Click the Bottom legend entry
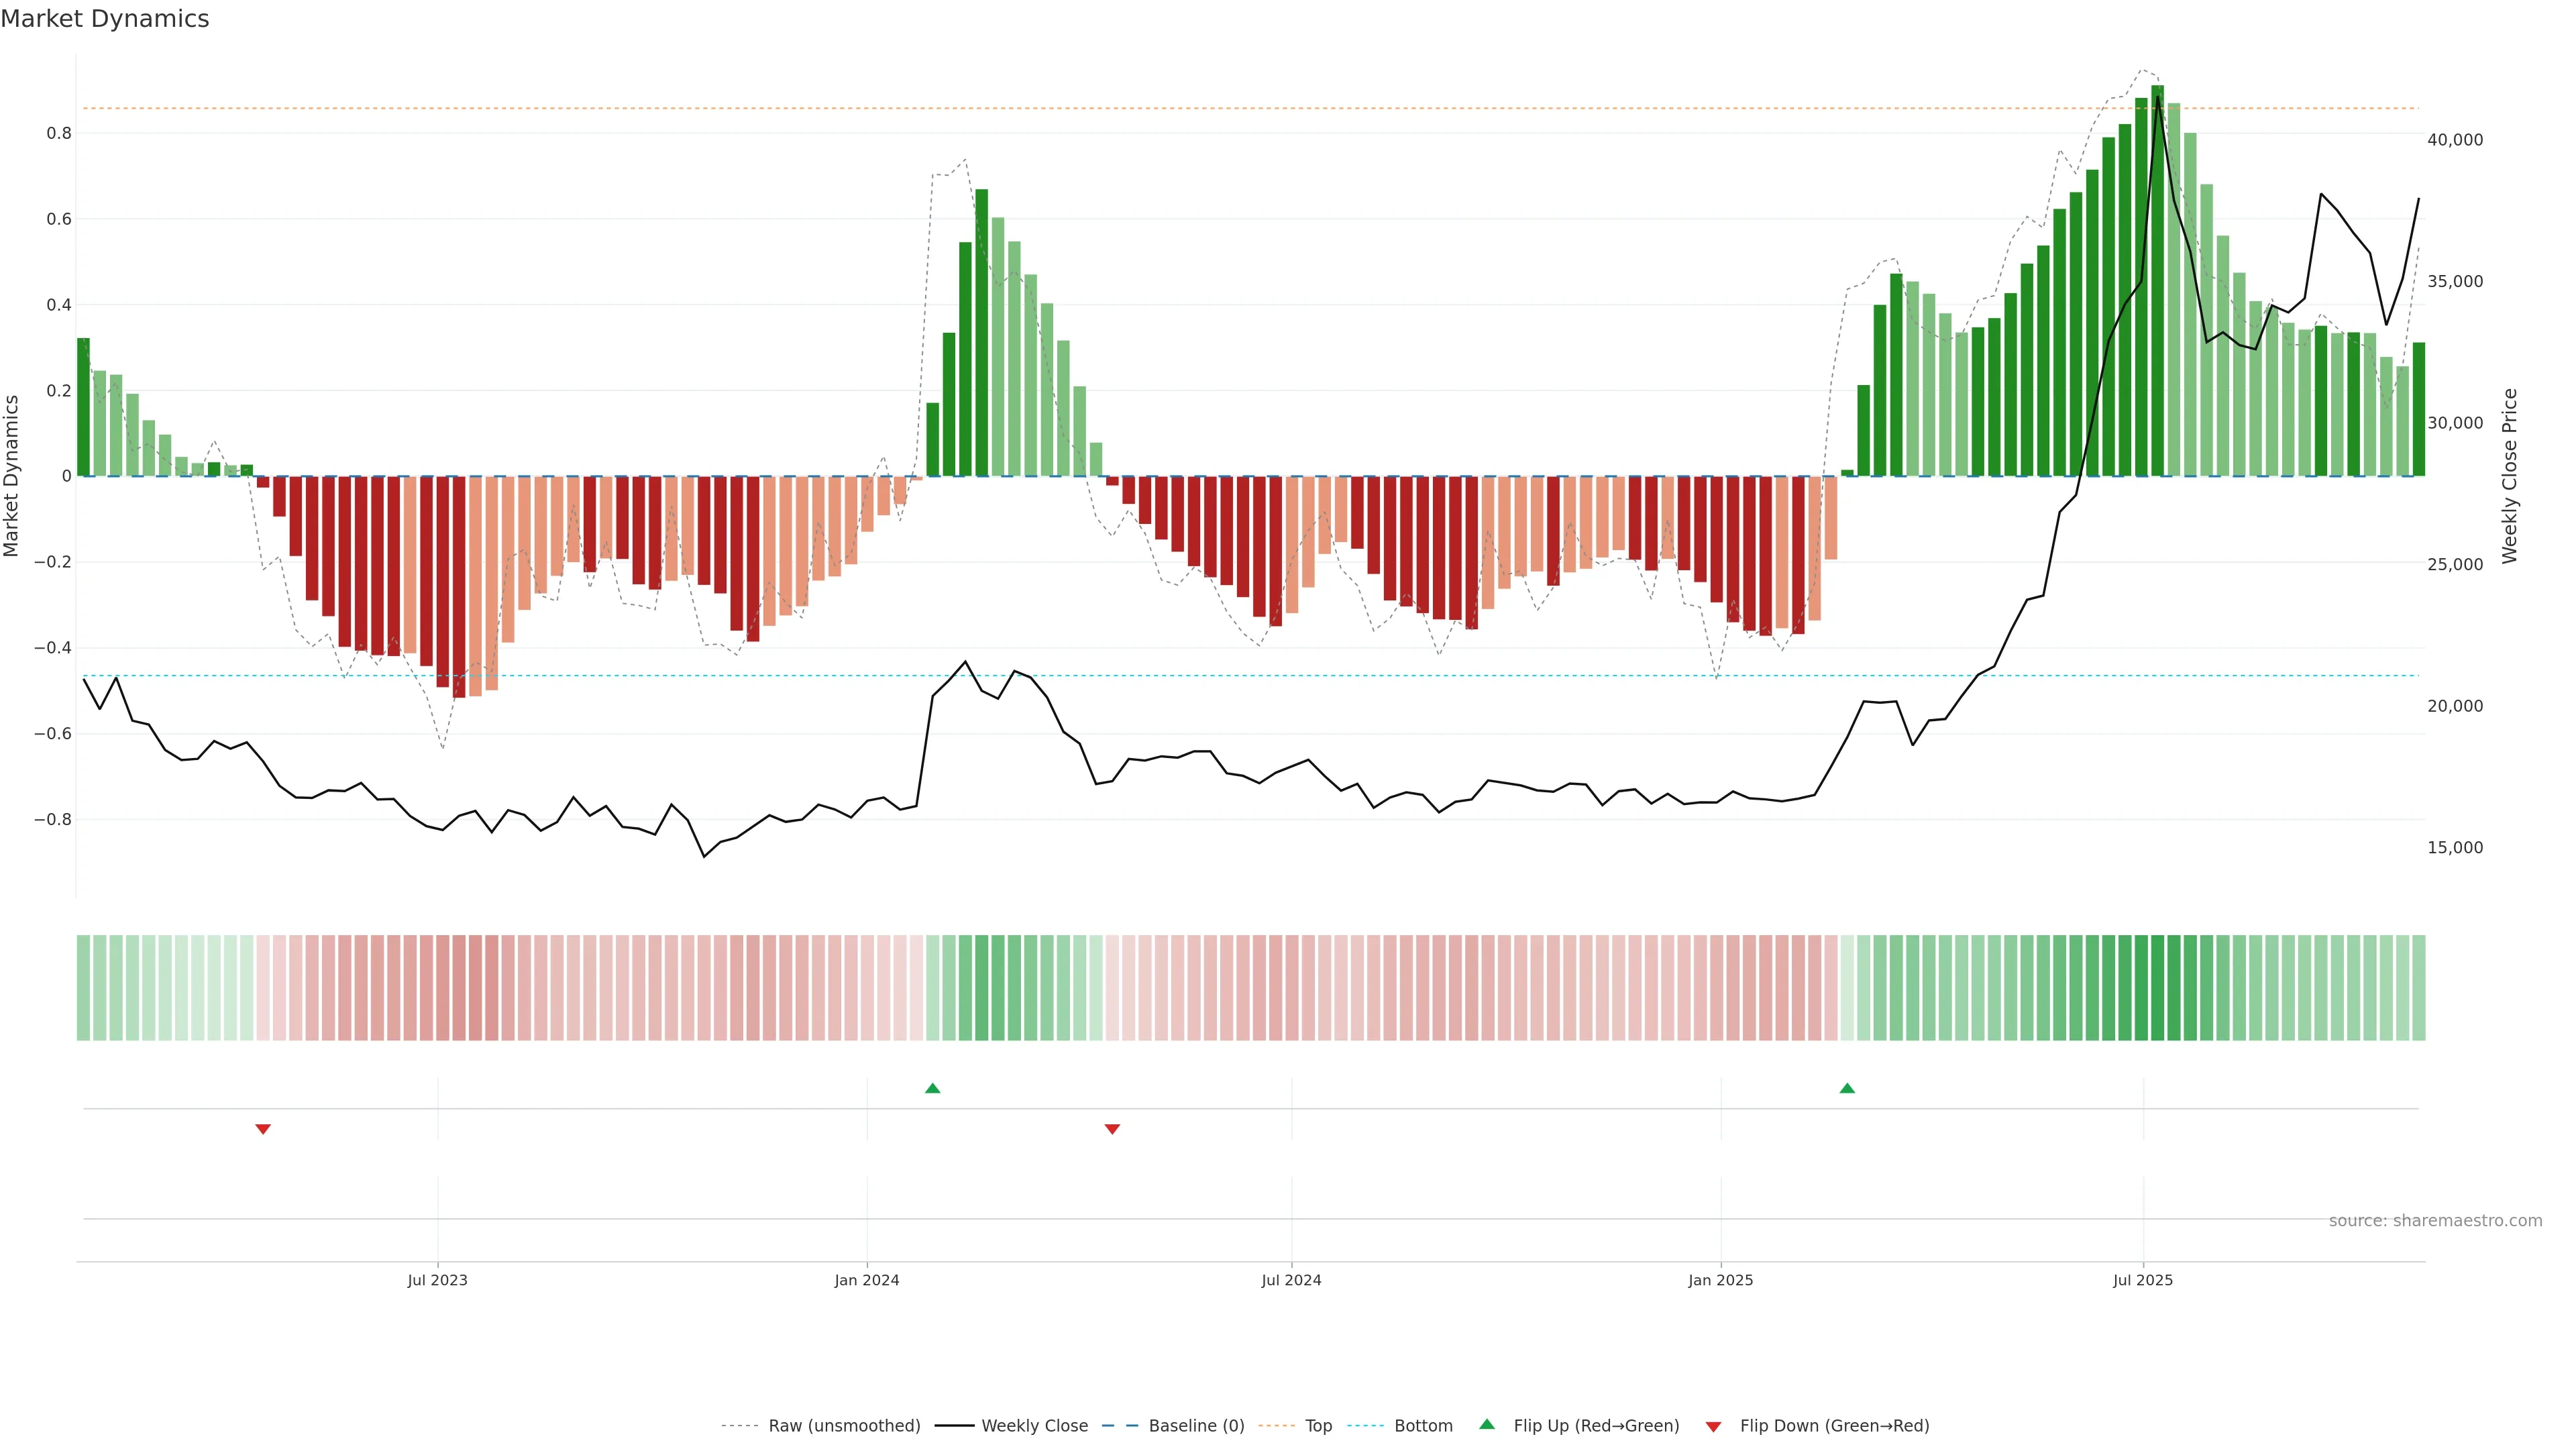Viewport: 2576px width, 1449px height. pyautogui.click(x=1422, y=1426)
